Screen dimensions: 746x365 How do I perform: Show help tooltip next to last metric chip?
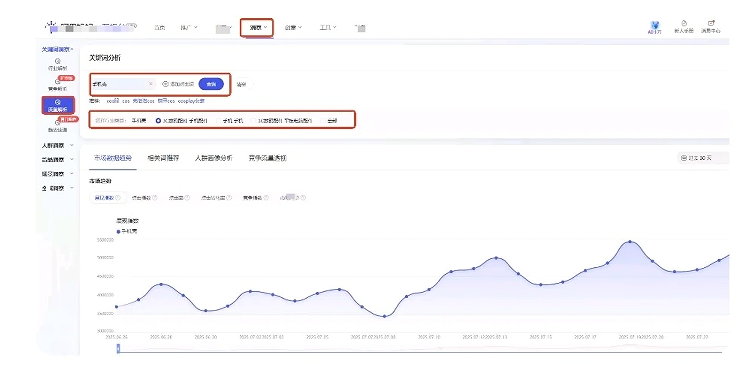[303, 197]
